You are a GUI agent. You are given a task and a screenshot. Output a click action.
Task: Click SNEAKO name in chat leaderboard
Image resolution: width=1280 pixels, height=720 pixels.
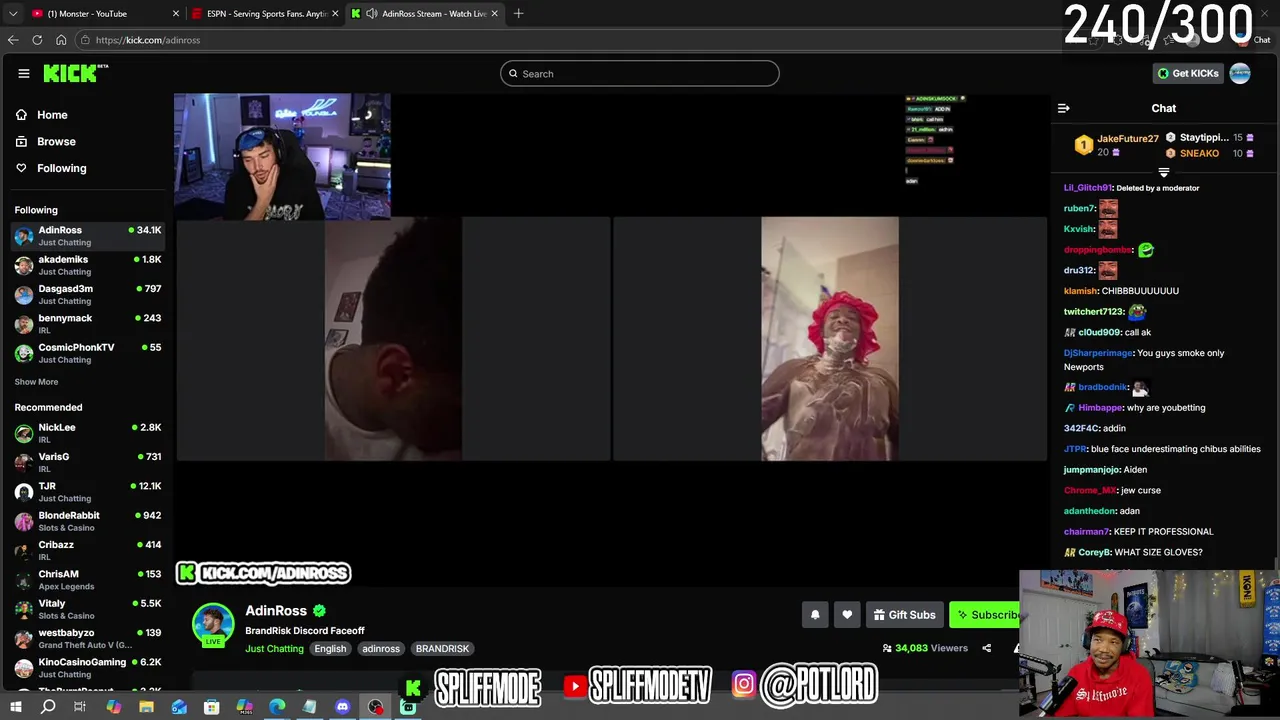[x=1199, y=154]
